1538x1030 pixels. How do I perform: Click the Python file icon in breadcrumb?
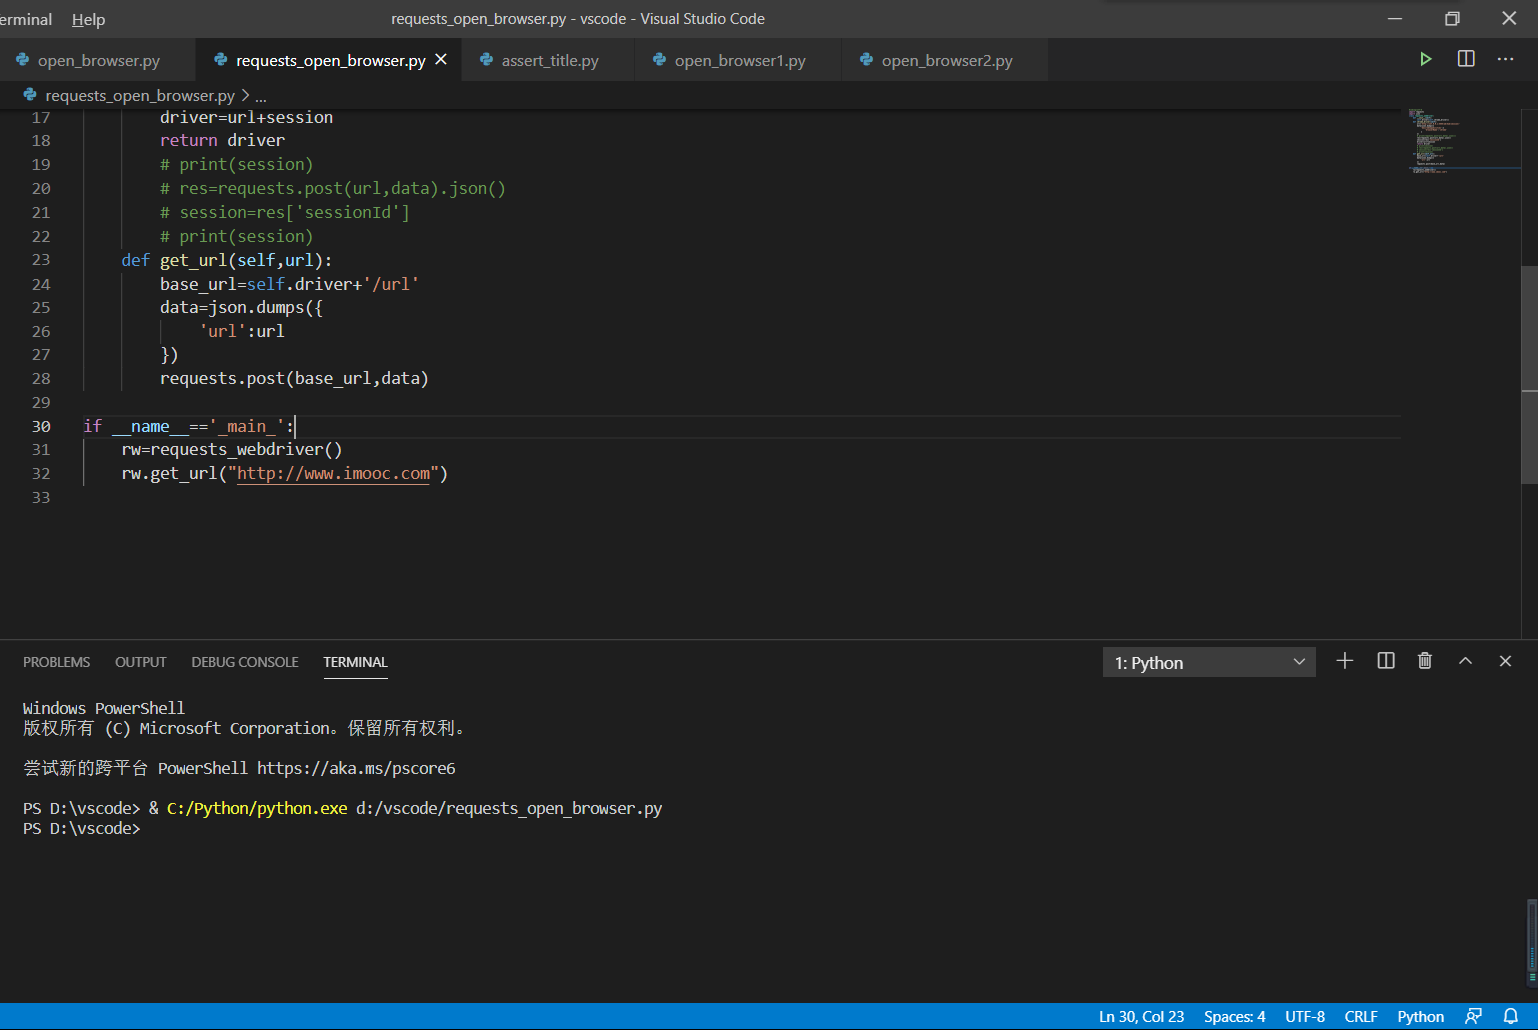click(x=30, y=95)
